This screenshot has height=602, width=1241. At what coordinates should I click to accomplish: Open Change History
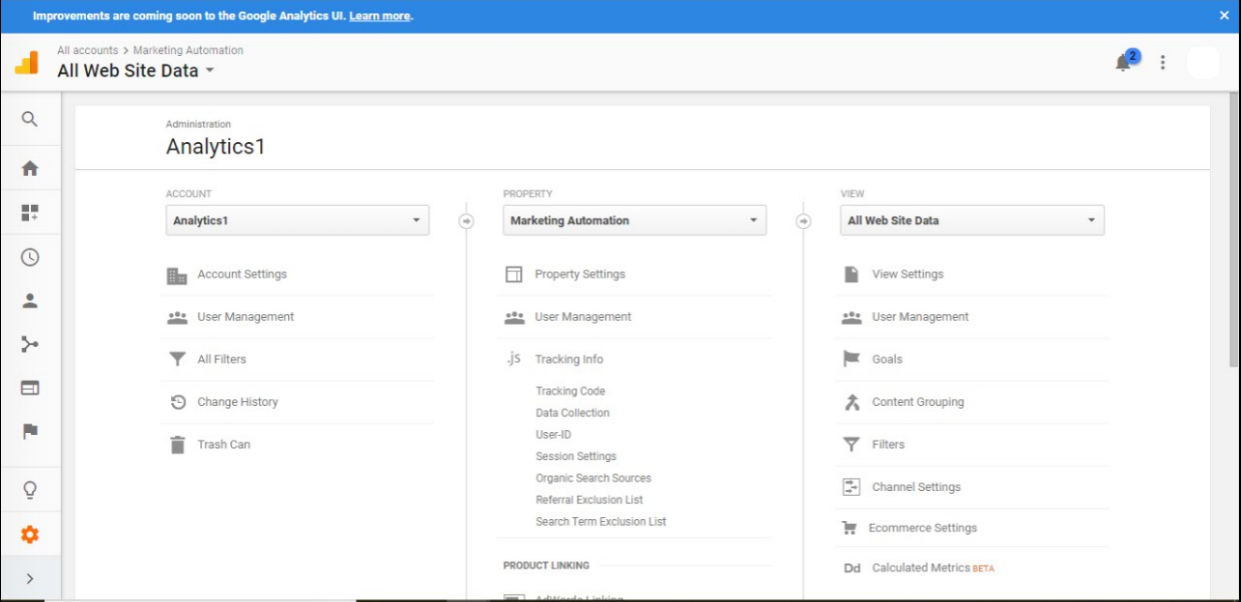[237, 402]
